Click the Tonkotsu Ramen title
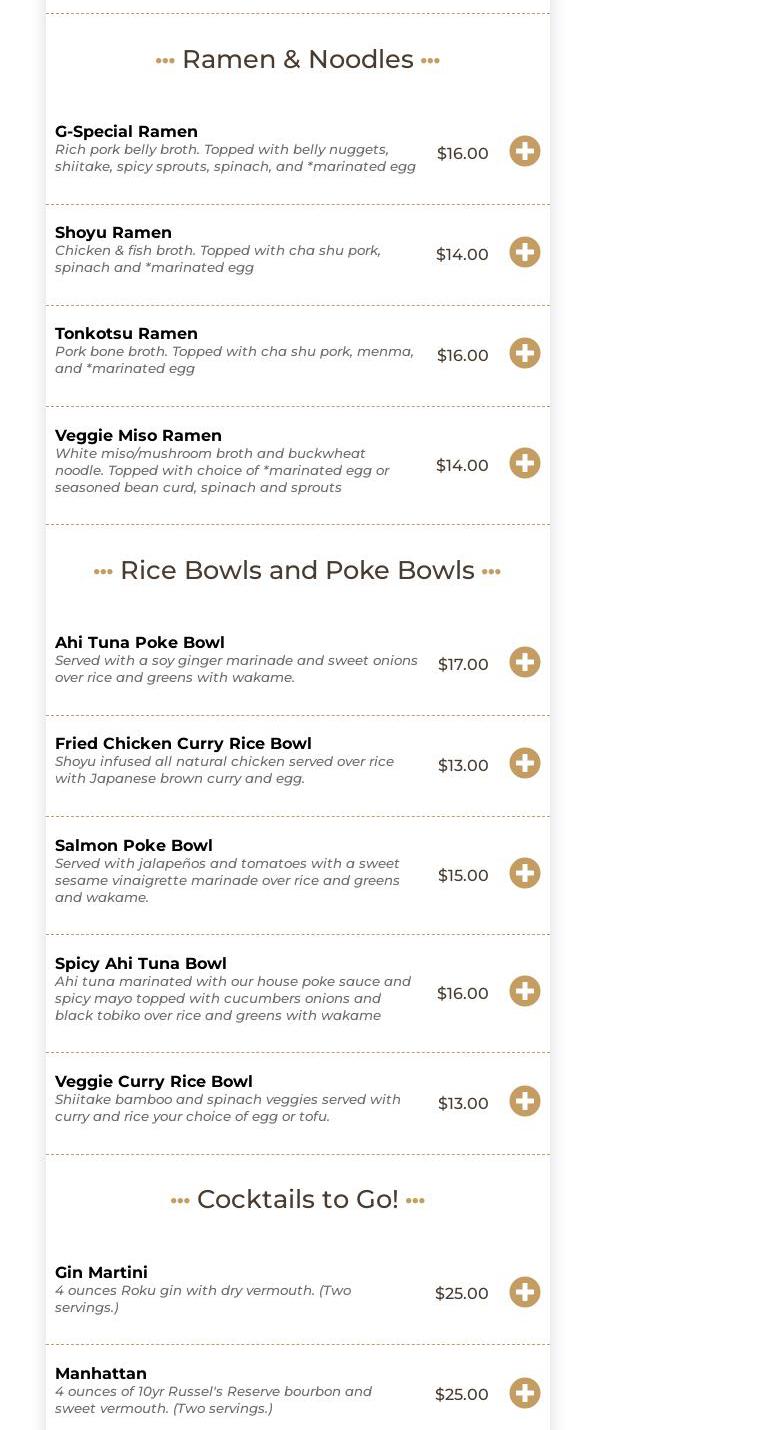This screenshot has width=770, height=1430. pyautogui.click(x=126, y=333)
